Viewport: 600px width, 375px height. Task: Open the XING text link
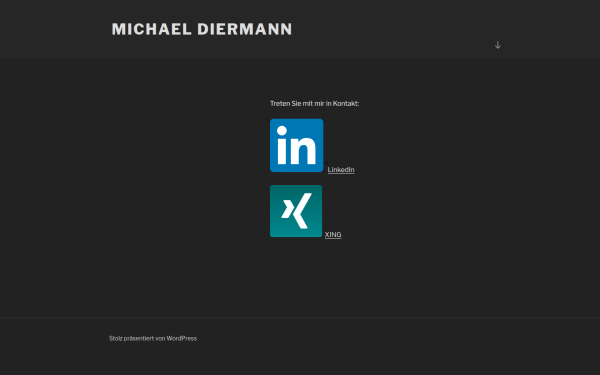pos(333,235)
